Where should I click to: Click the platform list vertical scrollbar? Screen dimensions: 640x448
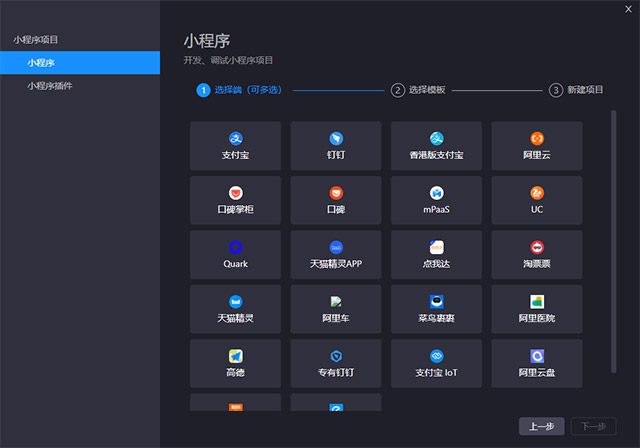tap(613, 241)
